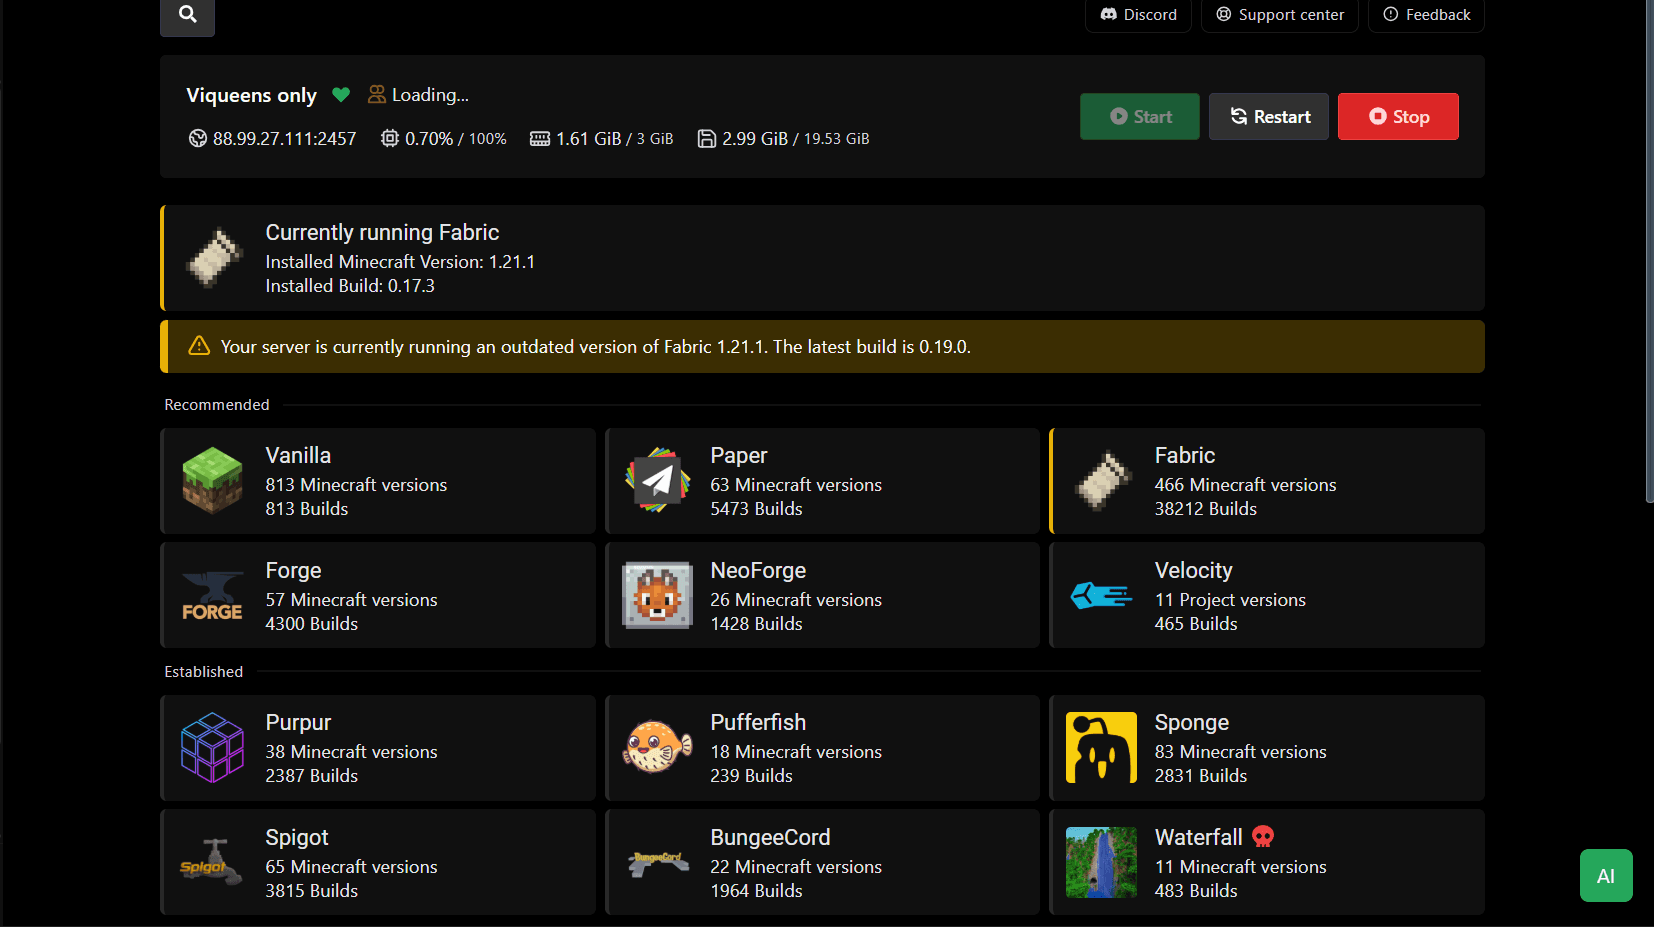Image resolution: width=1654 pixels, height=927 pixels.
Task: Click the CPU chip icon near 0.70%
Action: [x=390, y=138]
